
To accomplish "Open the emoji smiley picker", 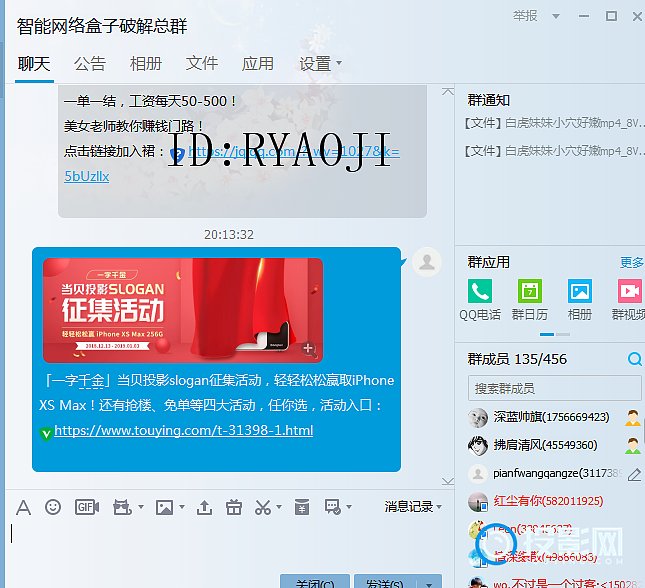I will [x=53, y=507].
